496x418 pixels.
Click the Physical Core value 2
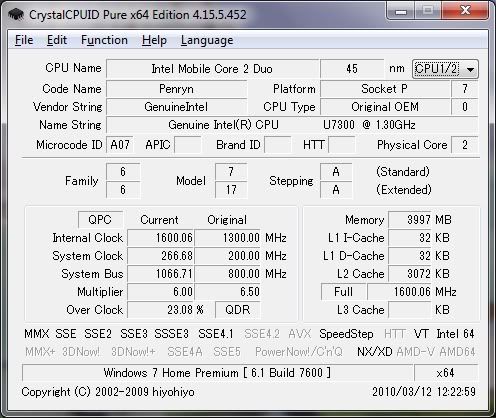click(x=465, y=145)
